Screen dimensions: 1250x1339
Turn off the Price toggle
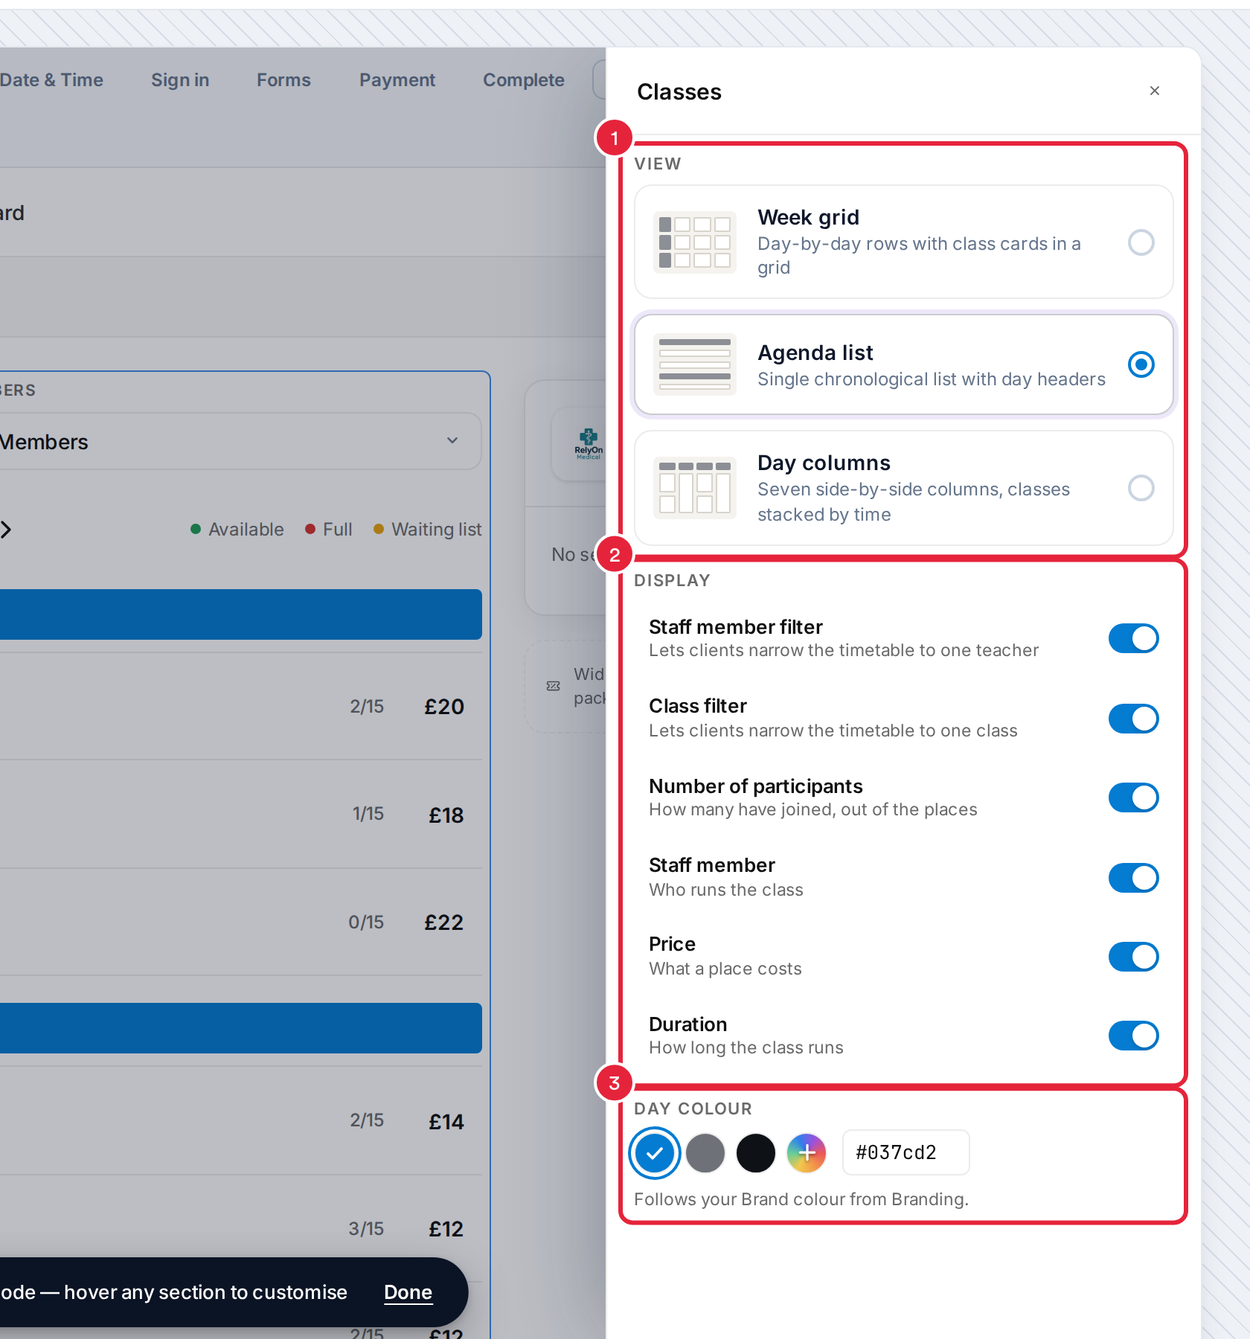1133,956
